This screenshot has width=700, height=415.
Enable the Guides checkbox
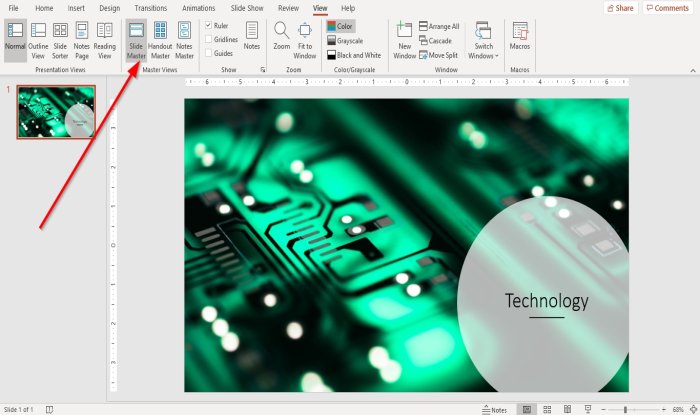pyautogui.click(x=208, y=53)
